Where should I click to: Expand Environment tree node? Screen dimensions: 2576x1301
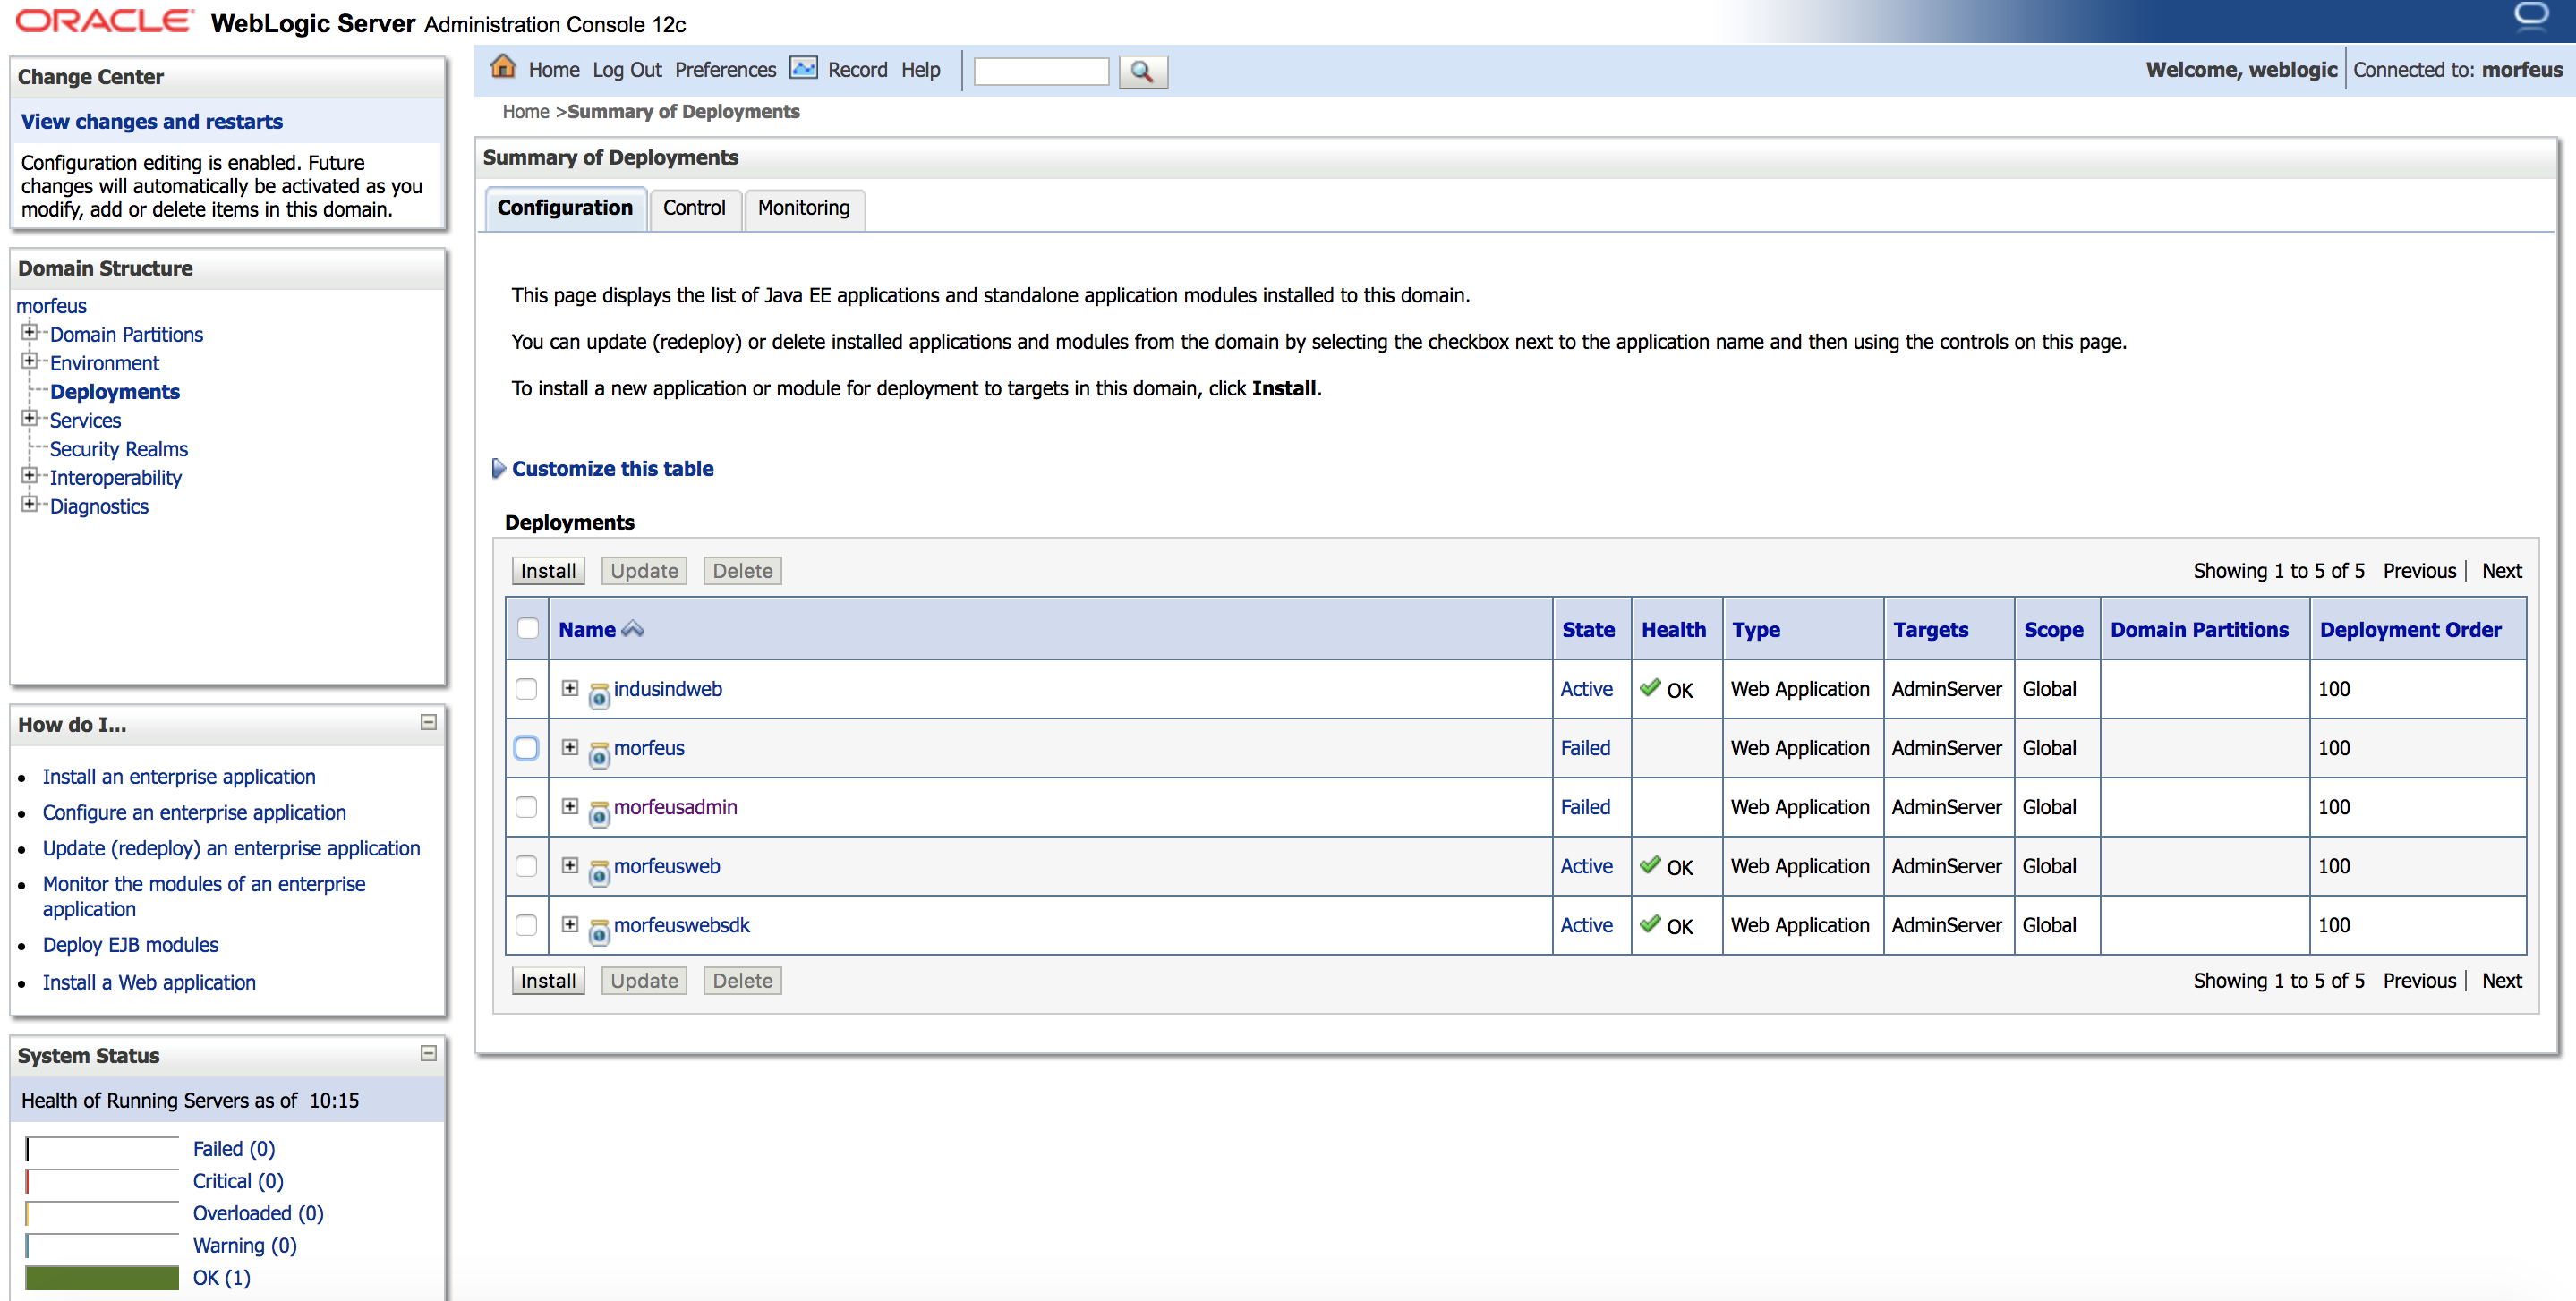(29, 361)
